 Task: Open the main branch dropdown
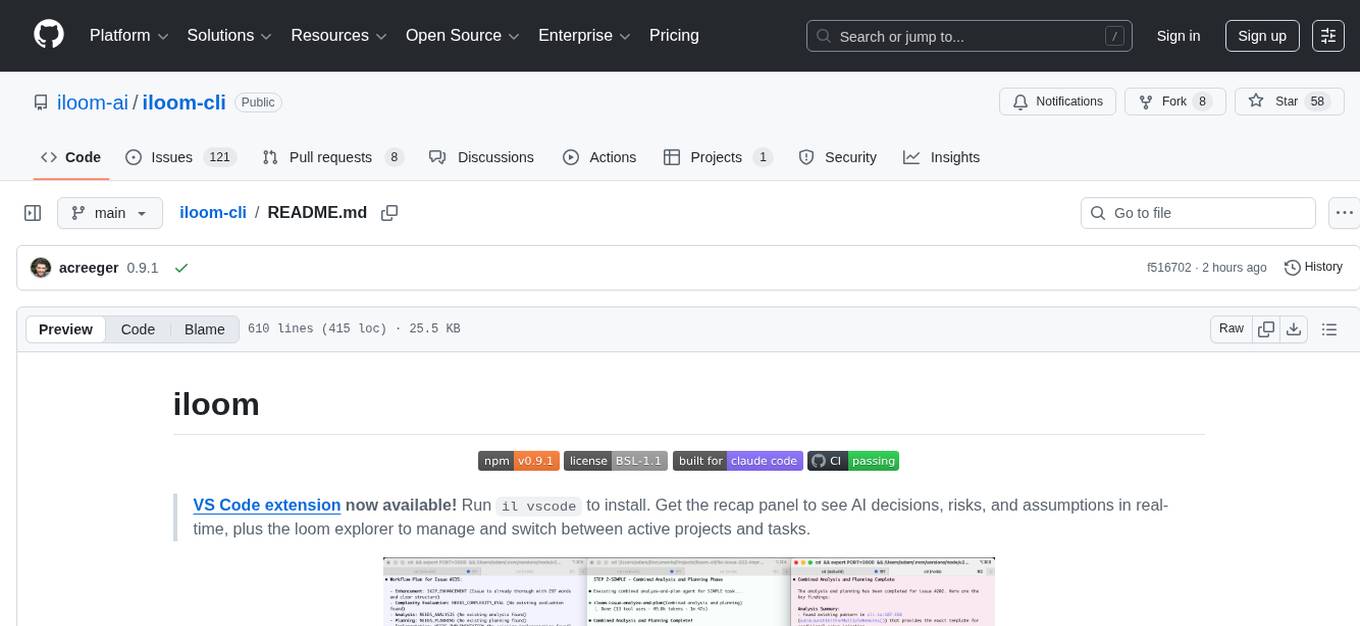109,212
